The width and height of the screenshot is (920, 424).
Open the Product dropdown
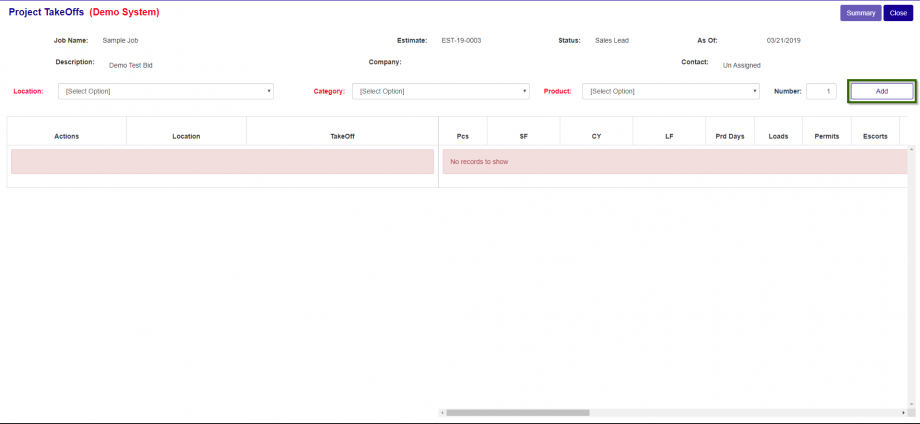point(671,91)
